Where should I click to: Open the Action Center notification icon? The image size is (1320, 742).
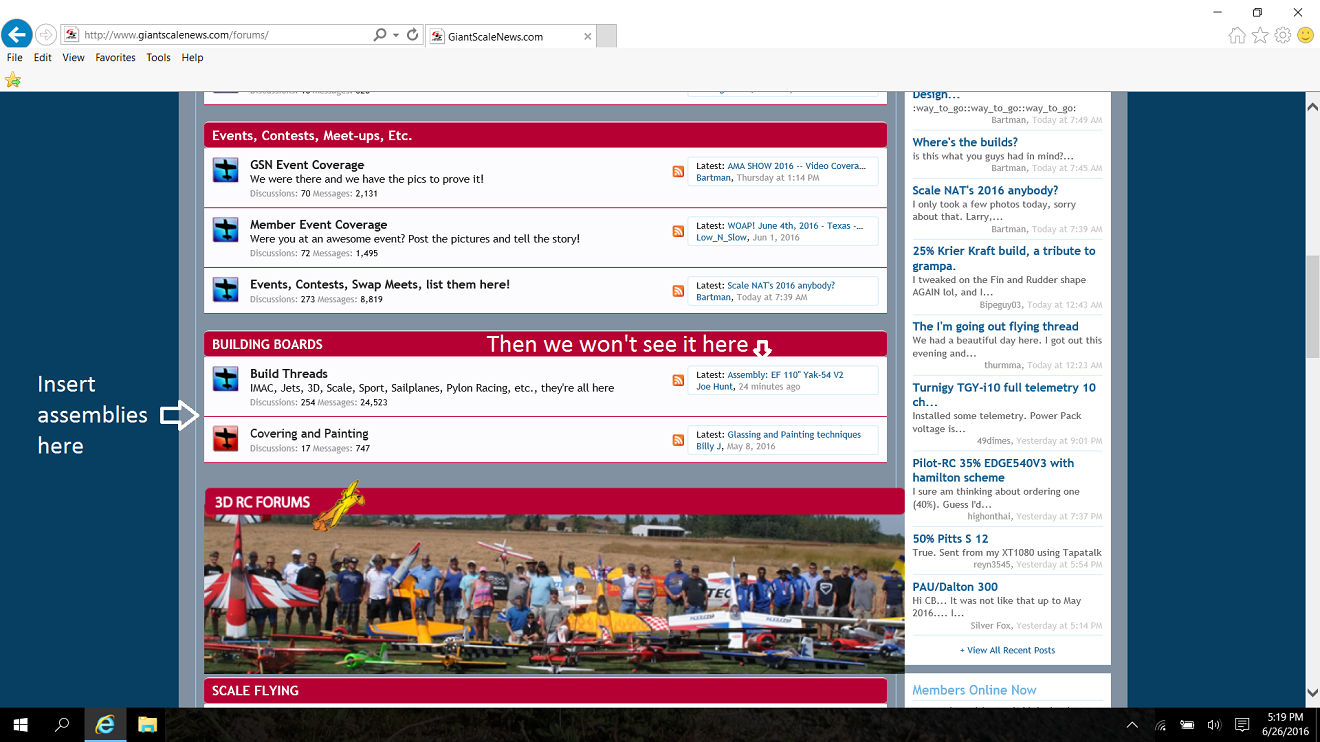click(1242, 725)
